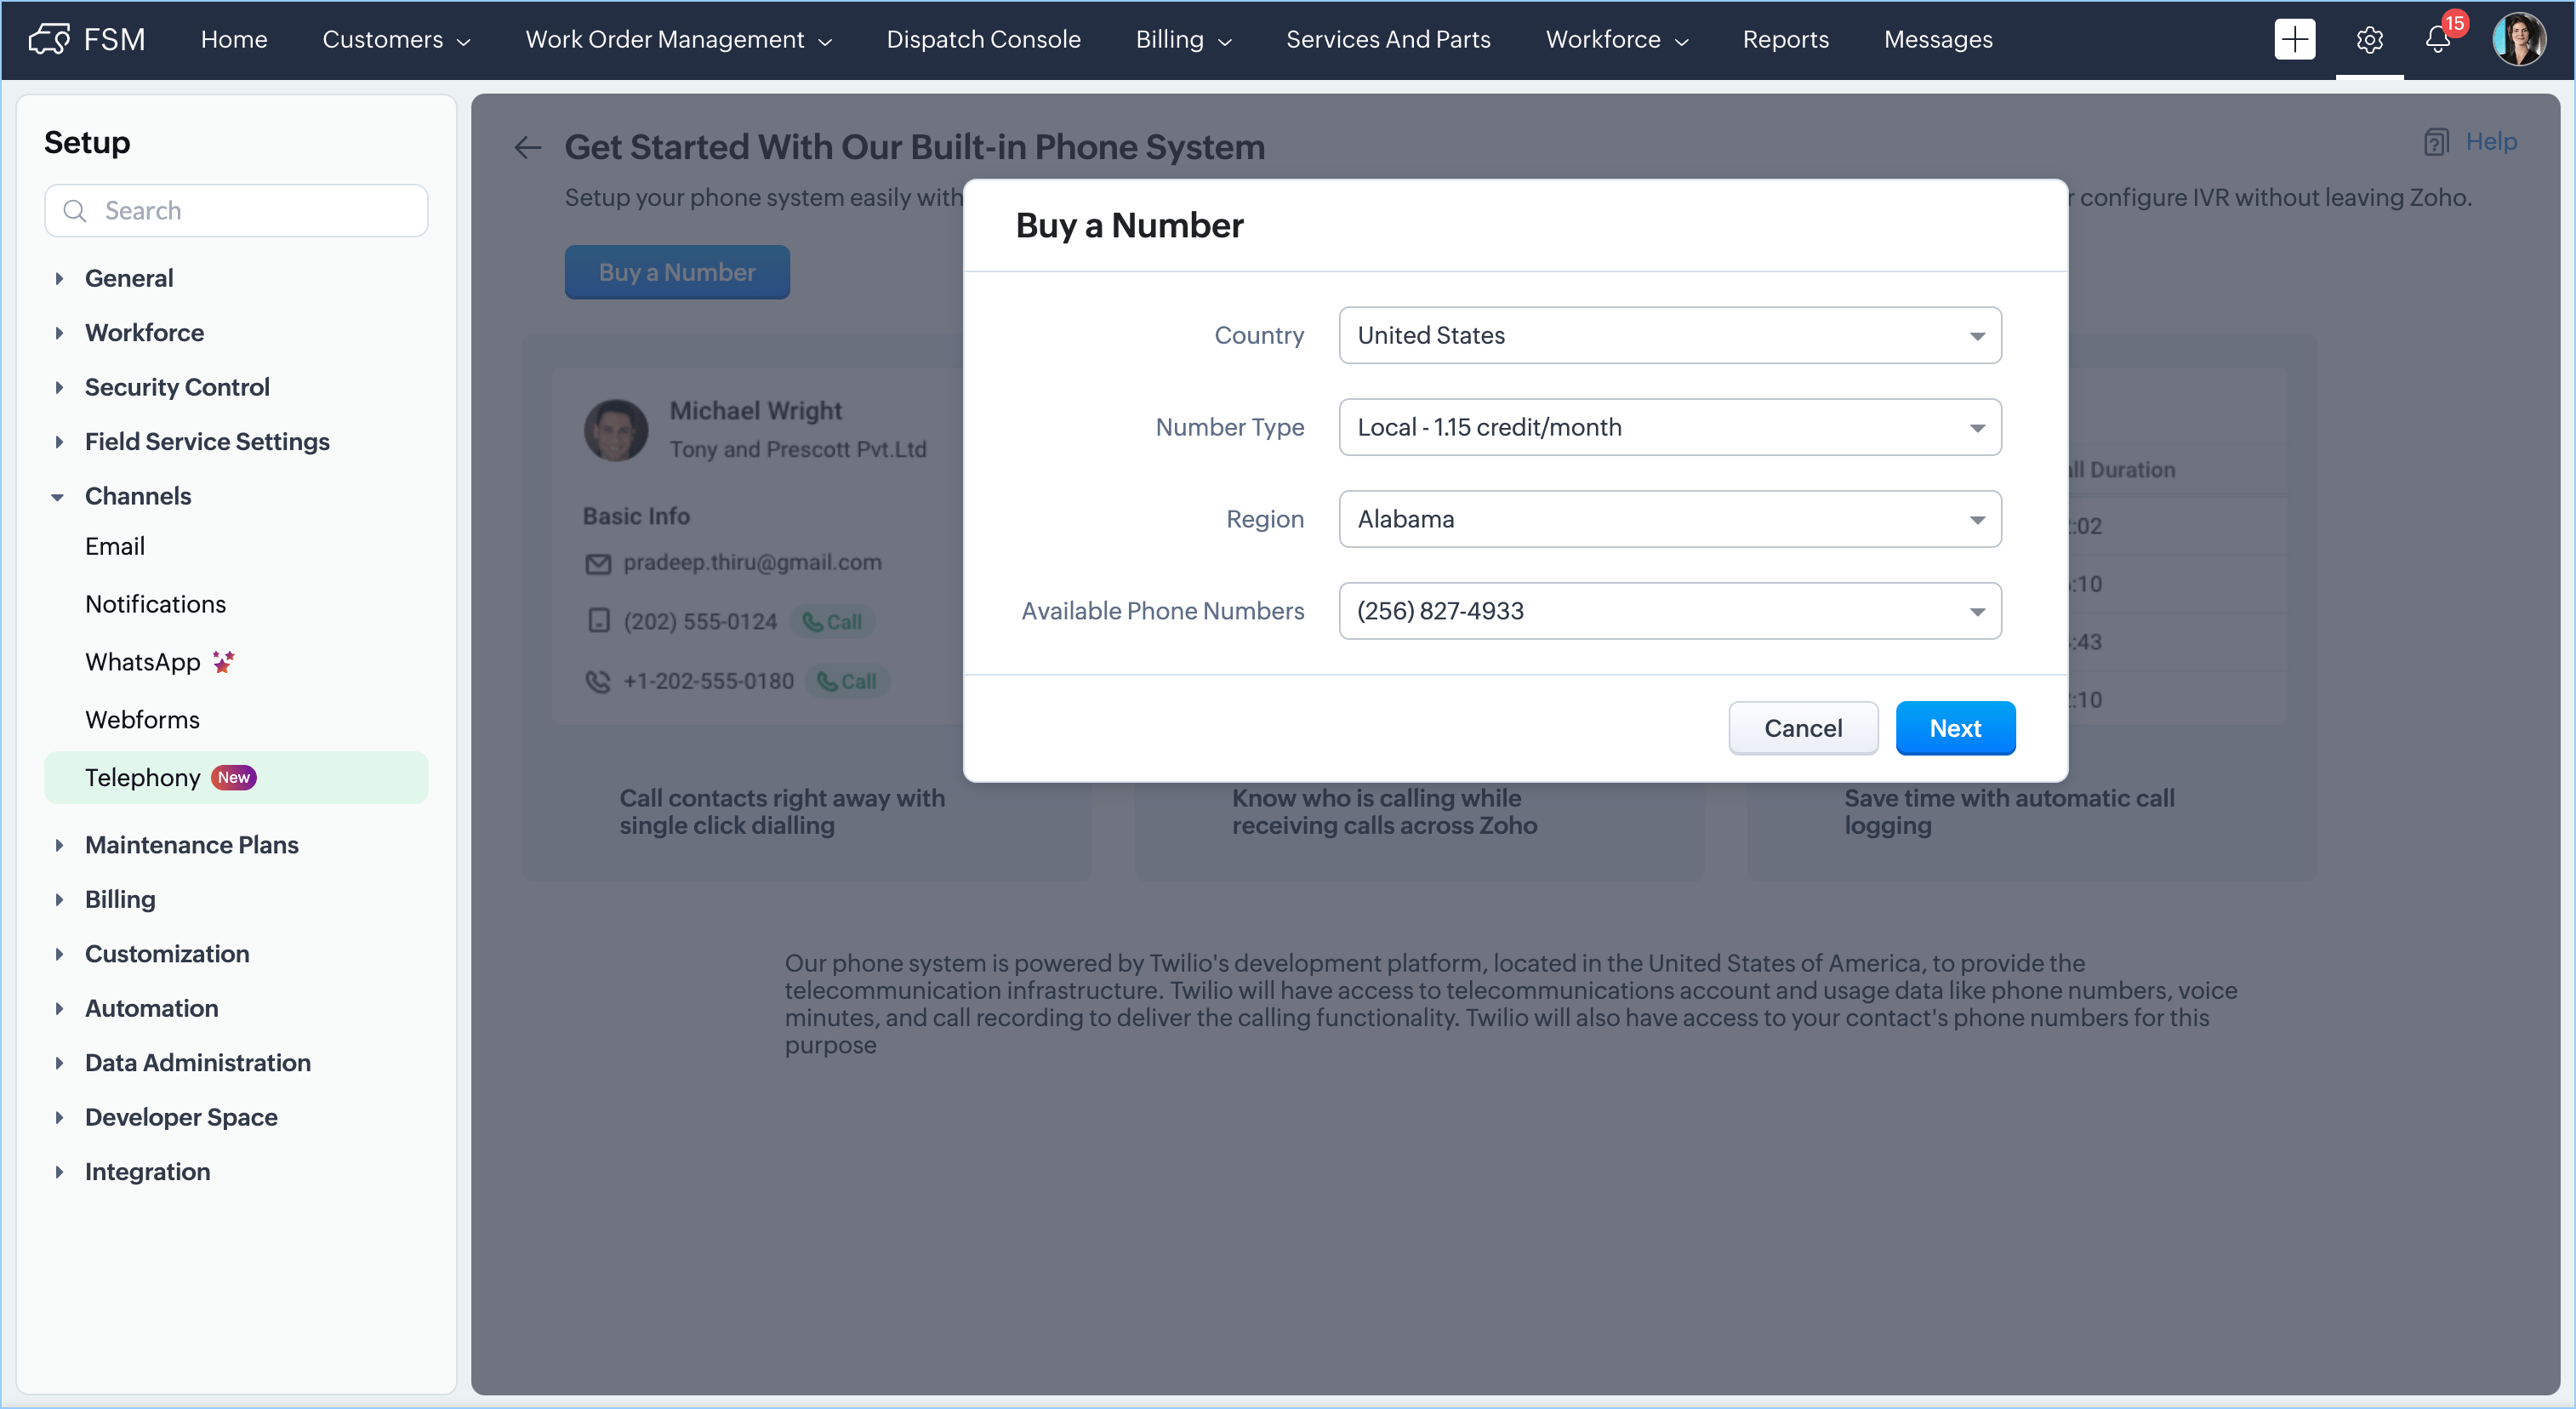Click the FSM logo icon
This screenshot has height=1409, width=2576.
pos(49,39)
